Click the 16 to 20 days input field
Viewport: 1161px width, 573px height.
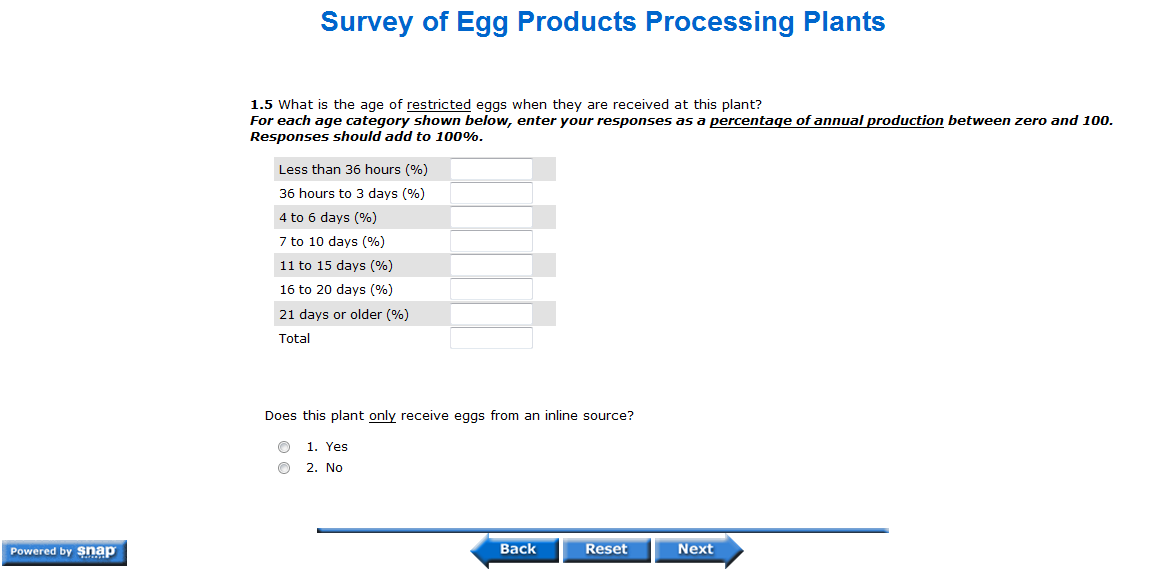(x=491, y=289)
